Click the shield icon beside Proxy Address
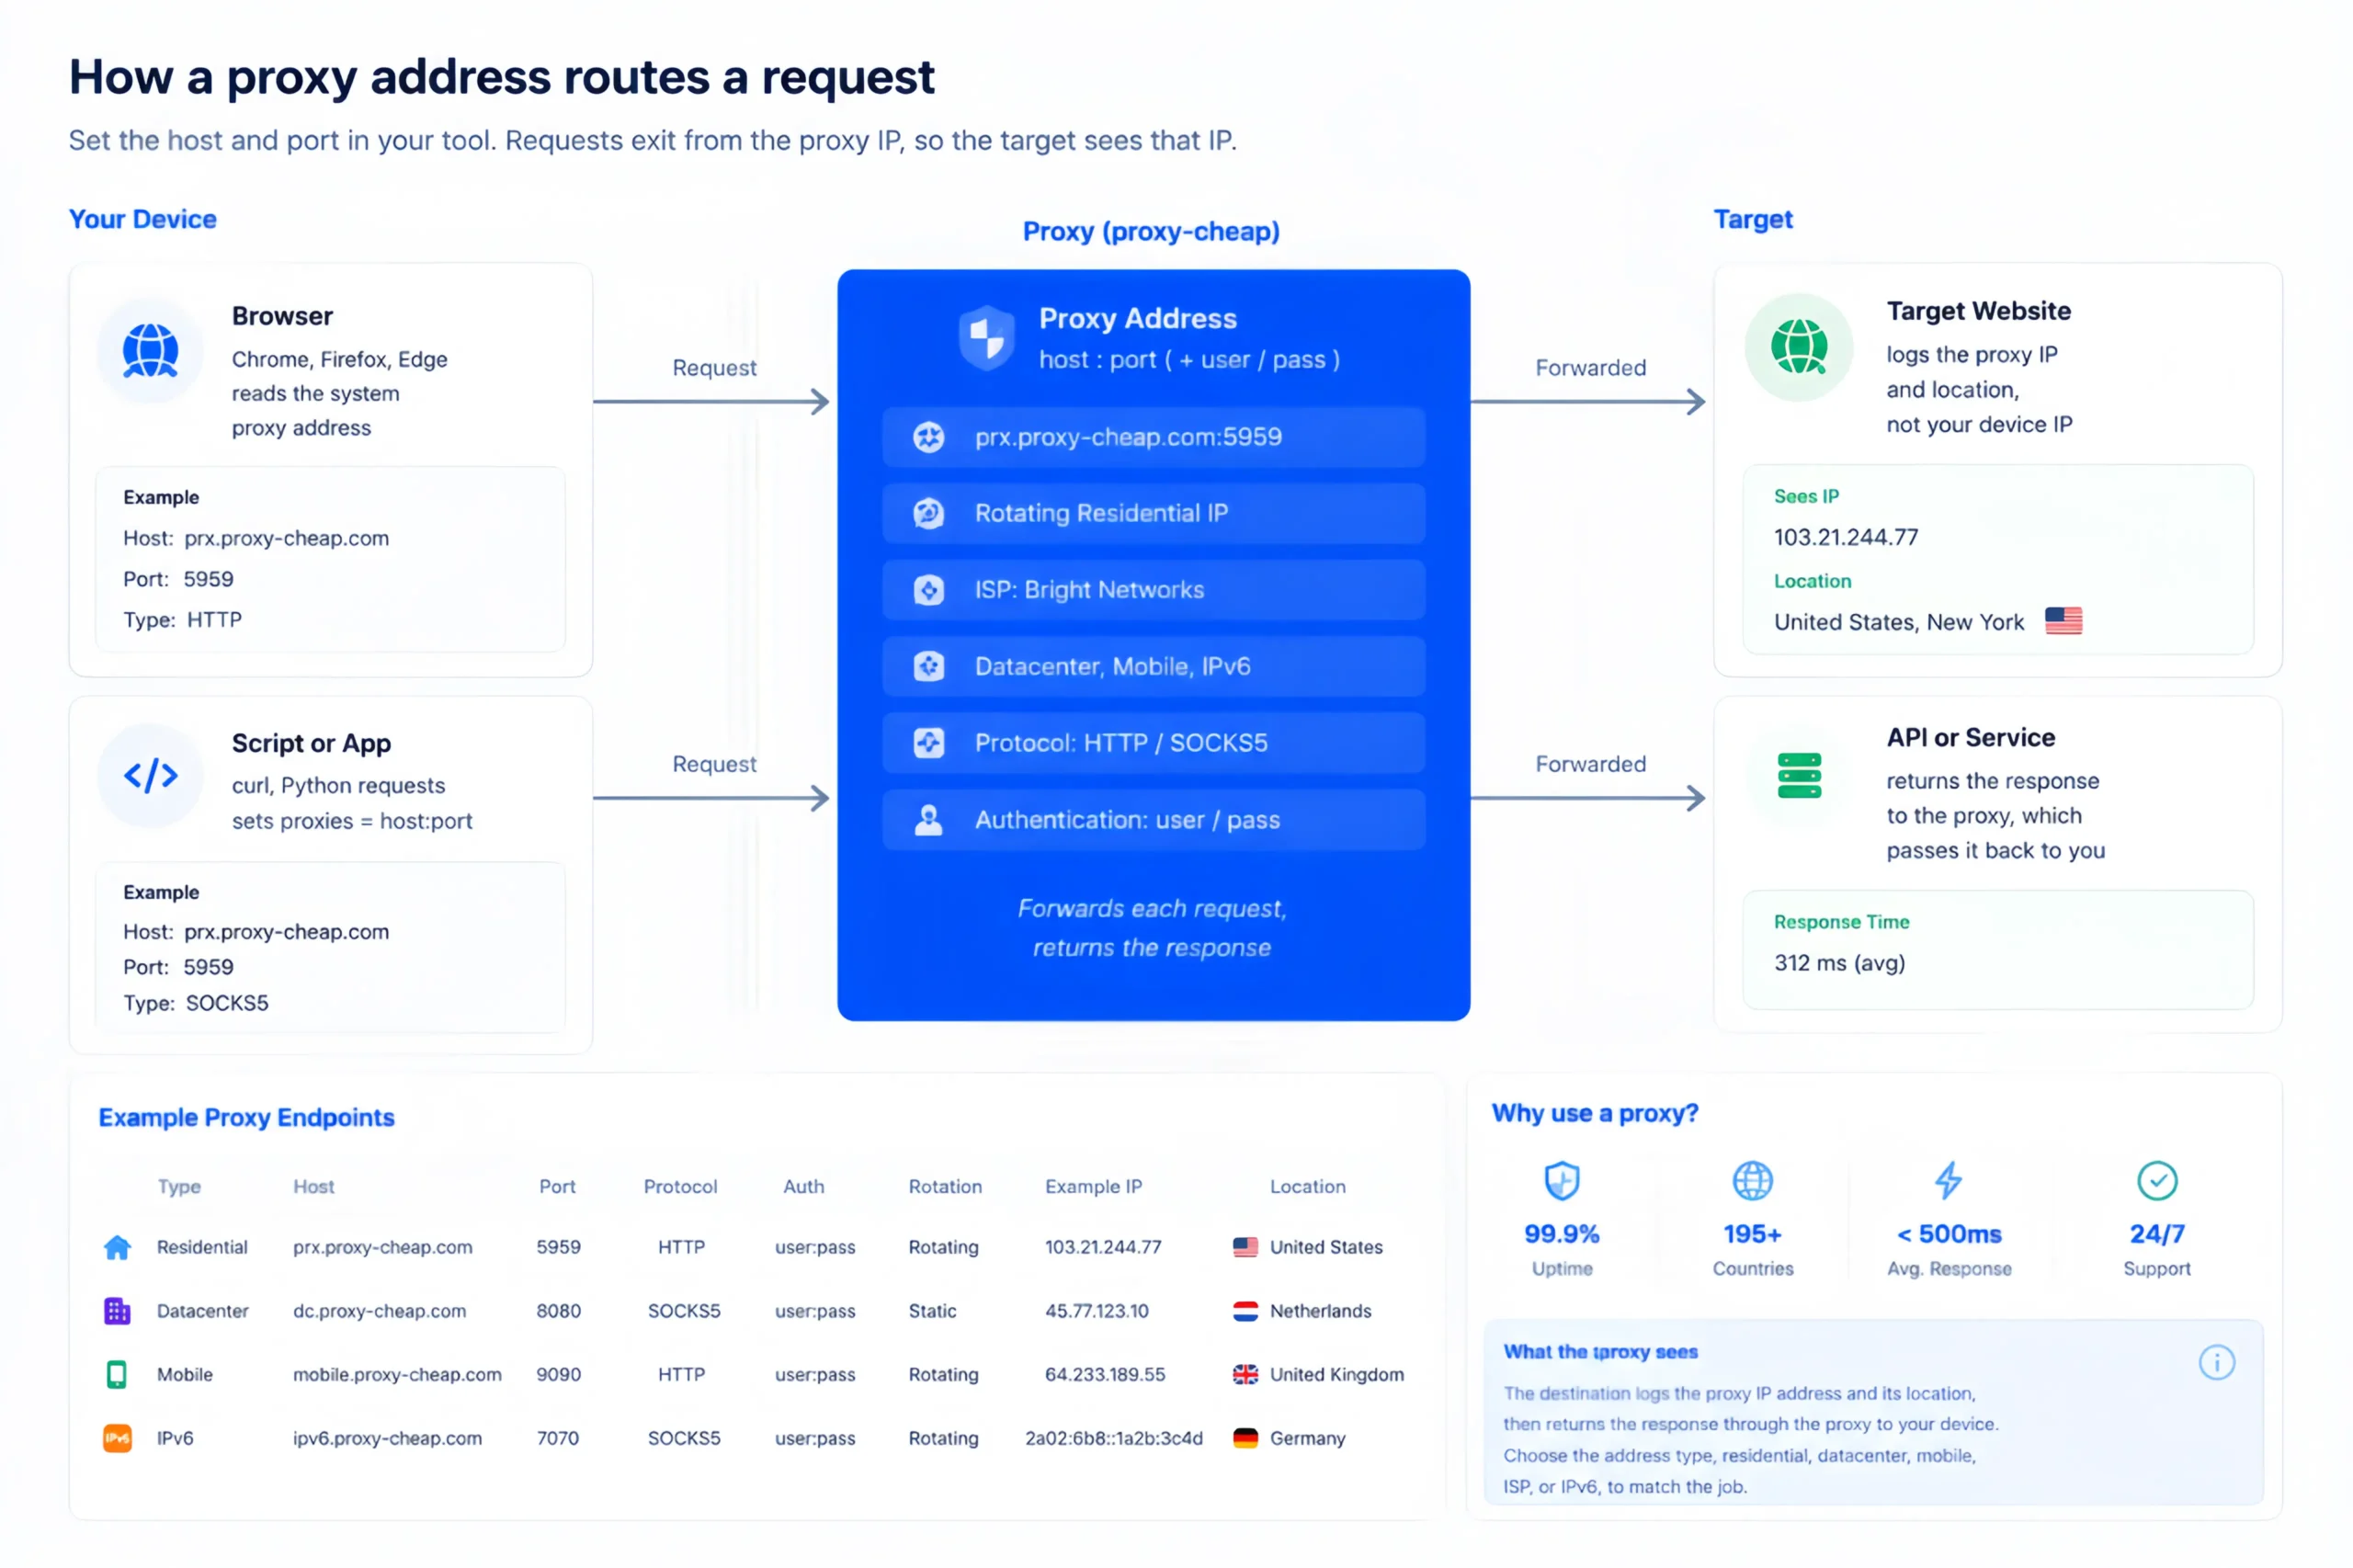This screenshot has width=2353, height=1568. click(986, 337)
